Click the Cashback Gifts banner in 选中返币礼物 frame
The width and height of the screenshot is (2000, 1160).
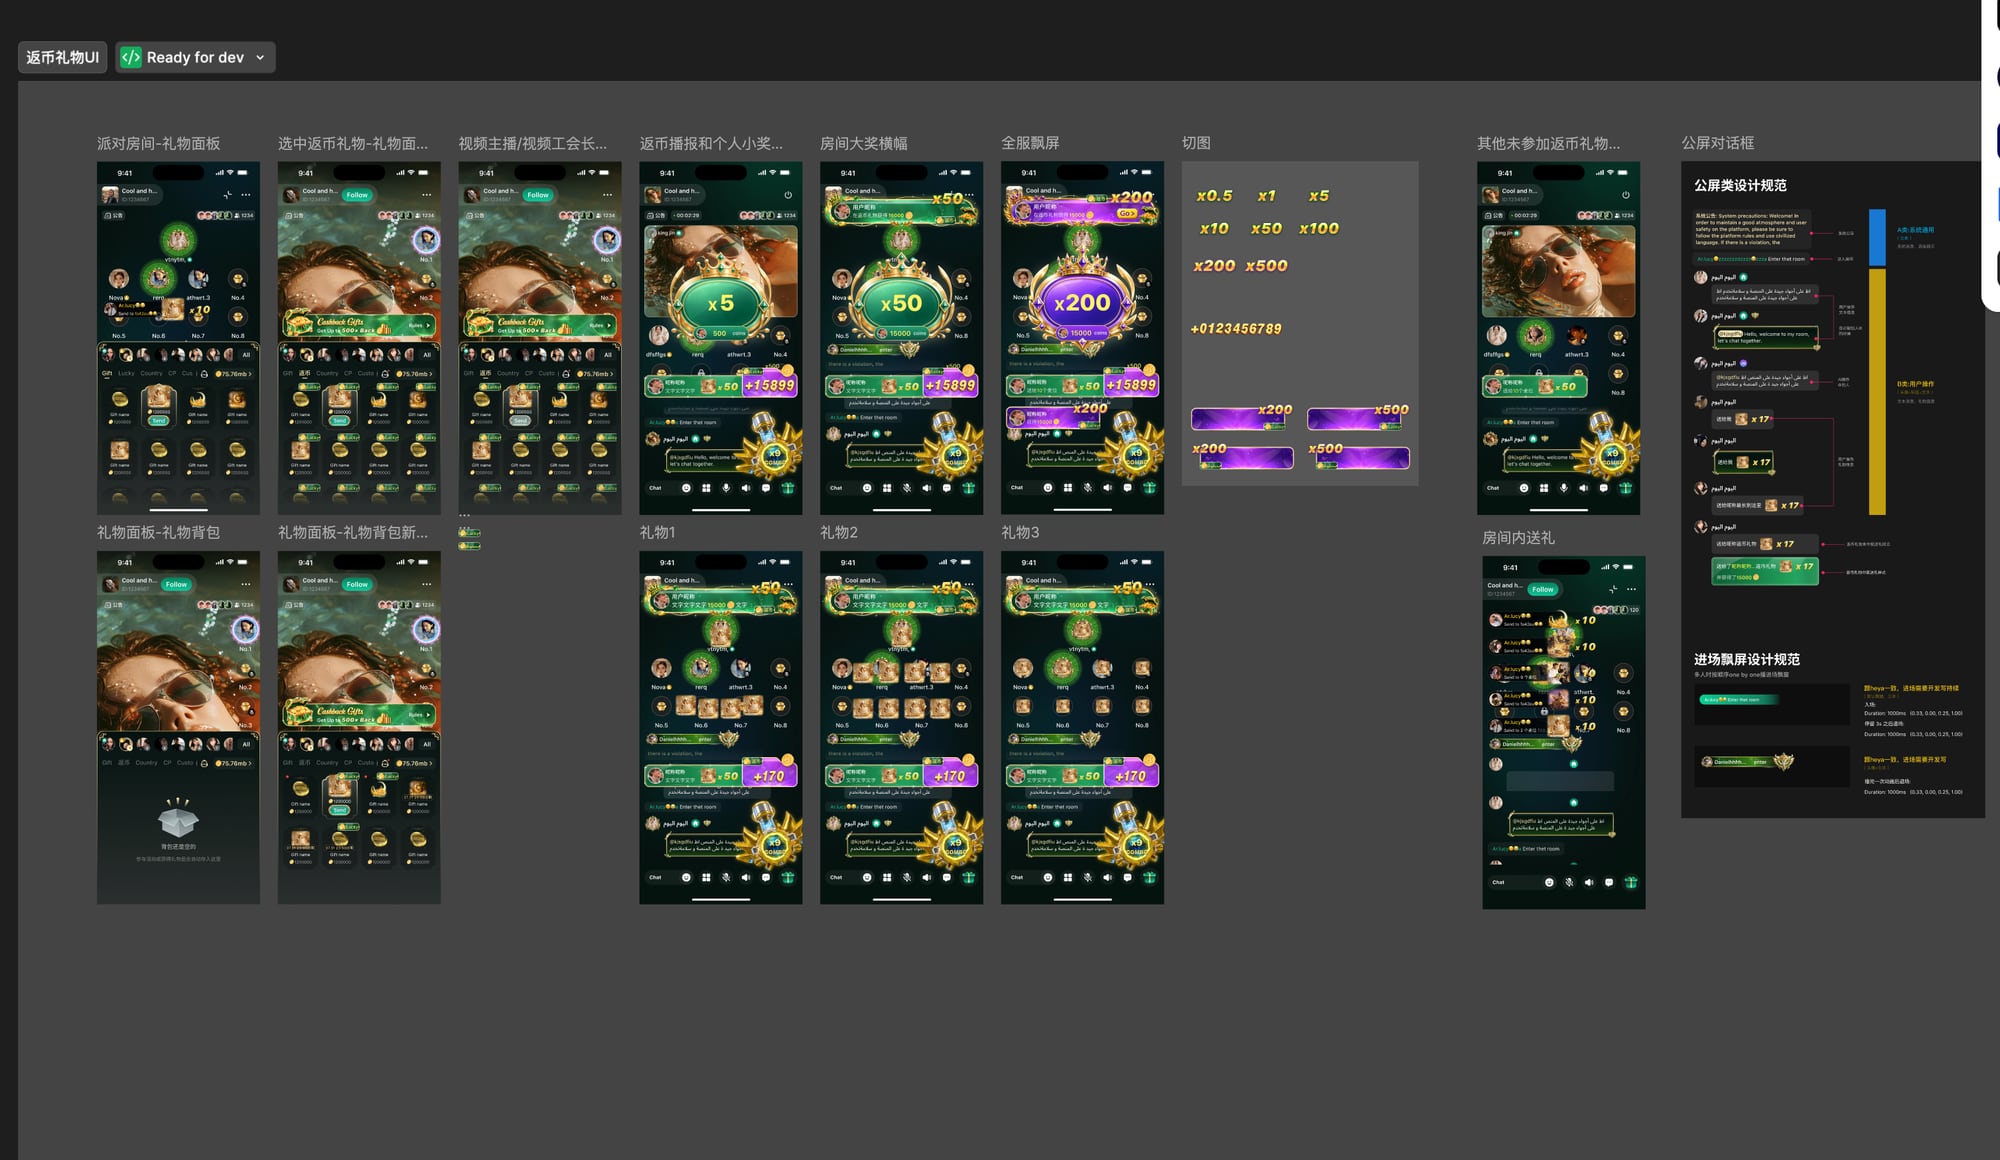tap(359, 324)
